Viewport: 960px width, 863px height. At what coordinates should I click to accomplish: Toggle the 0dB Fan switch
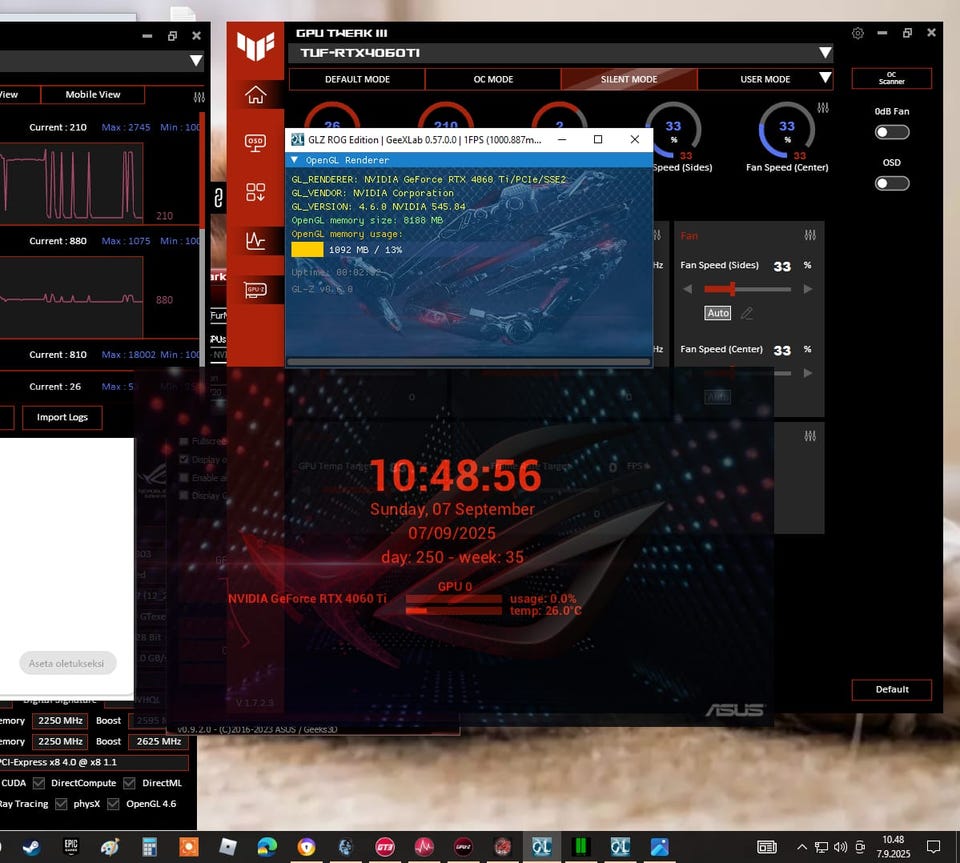(x=891, y=132)
